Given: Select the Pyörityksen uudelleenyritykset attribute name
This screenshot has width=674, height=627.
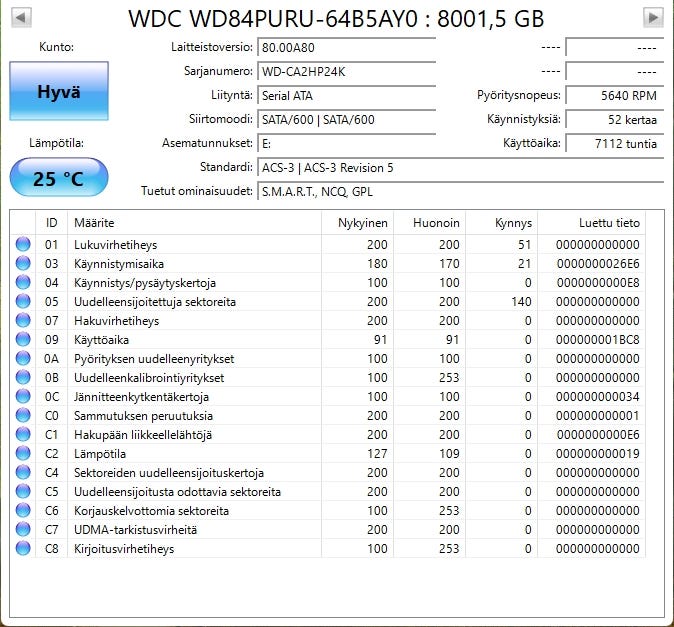Looking at the screenshot, I should click(x=154, y=358).
